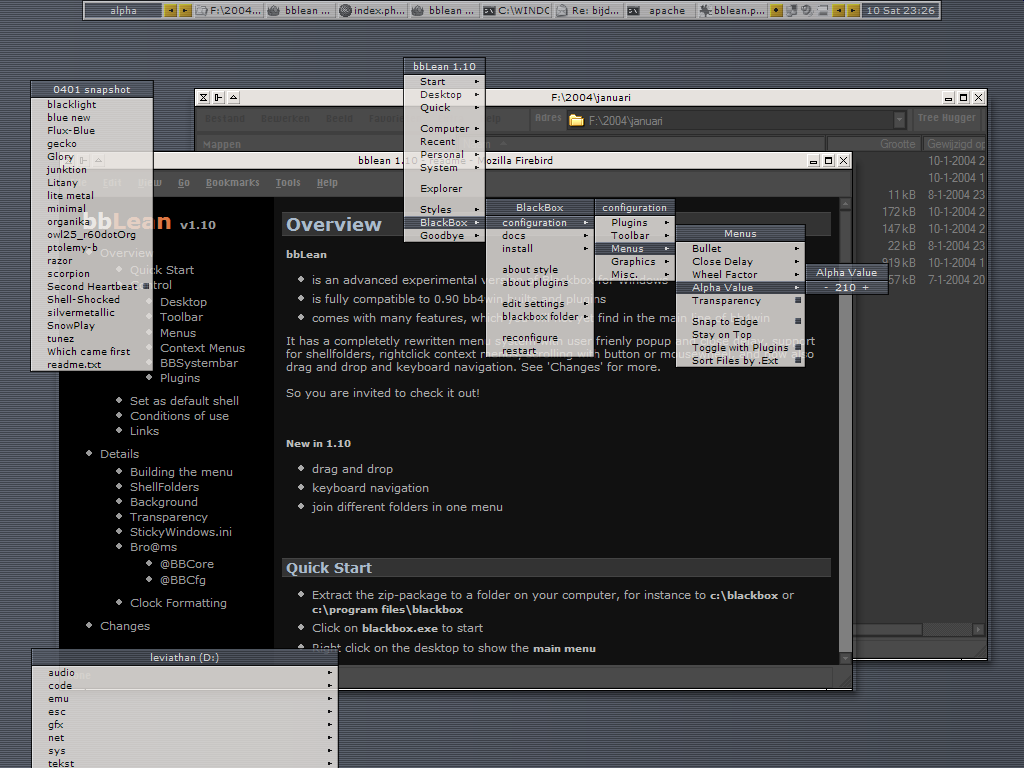
Task: Click roll-up arrow button on januari titlebar
Action: click(233, 97)
